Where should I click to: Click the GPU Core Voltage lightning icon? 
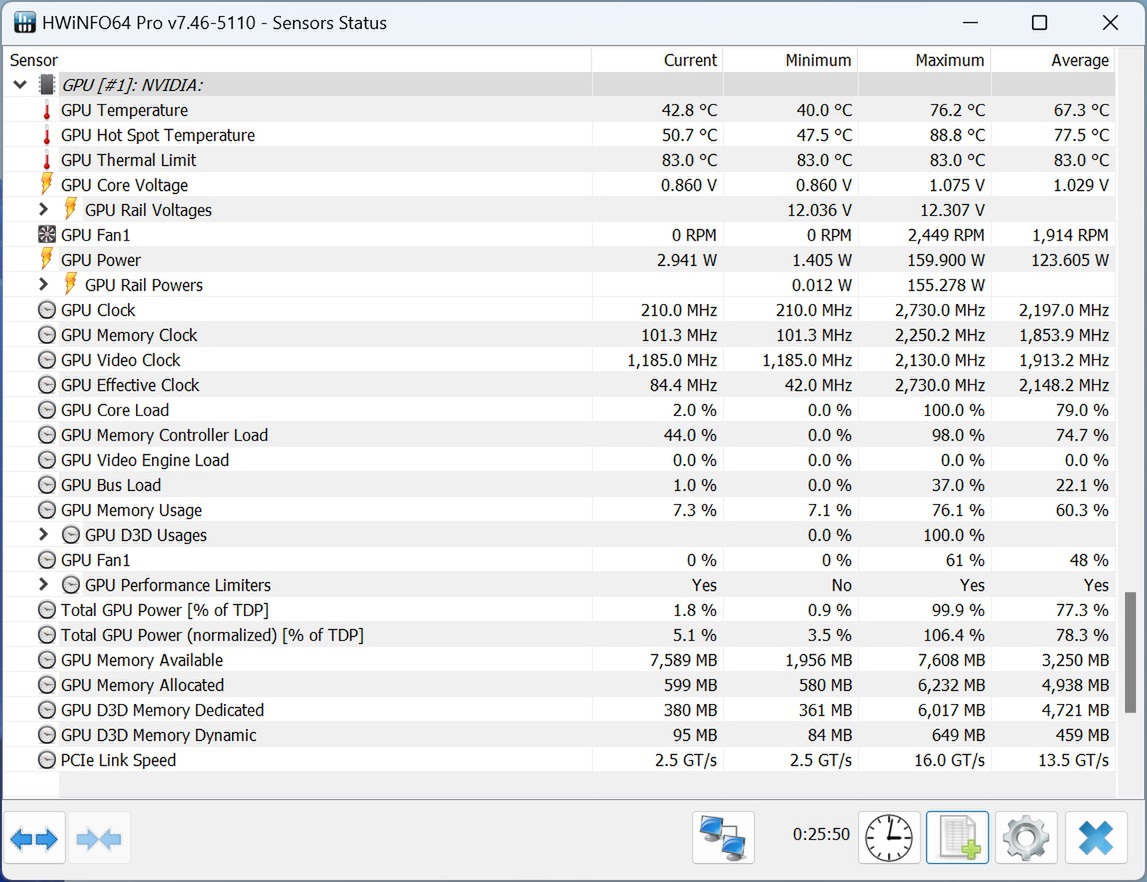47,184
